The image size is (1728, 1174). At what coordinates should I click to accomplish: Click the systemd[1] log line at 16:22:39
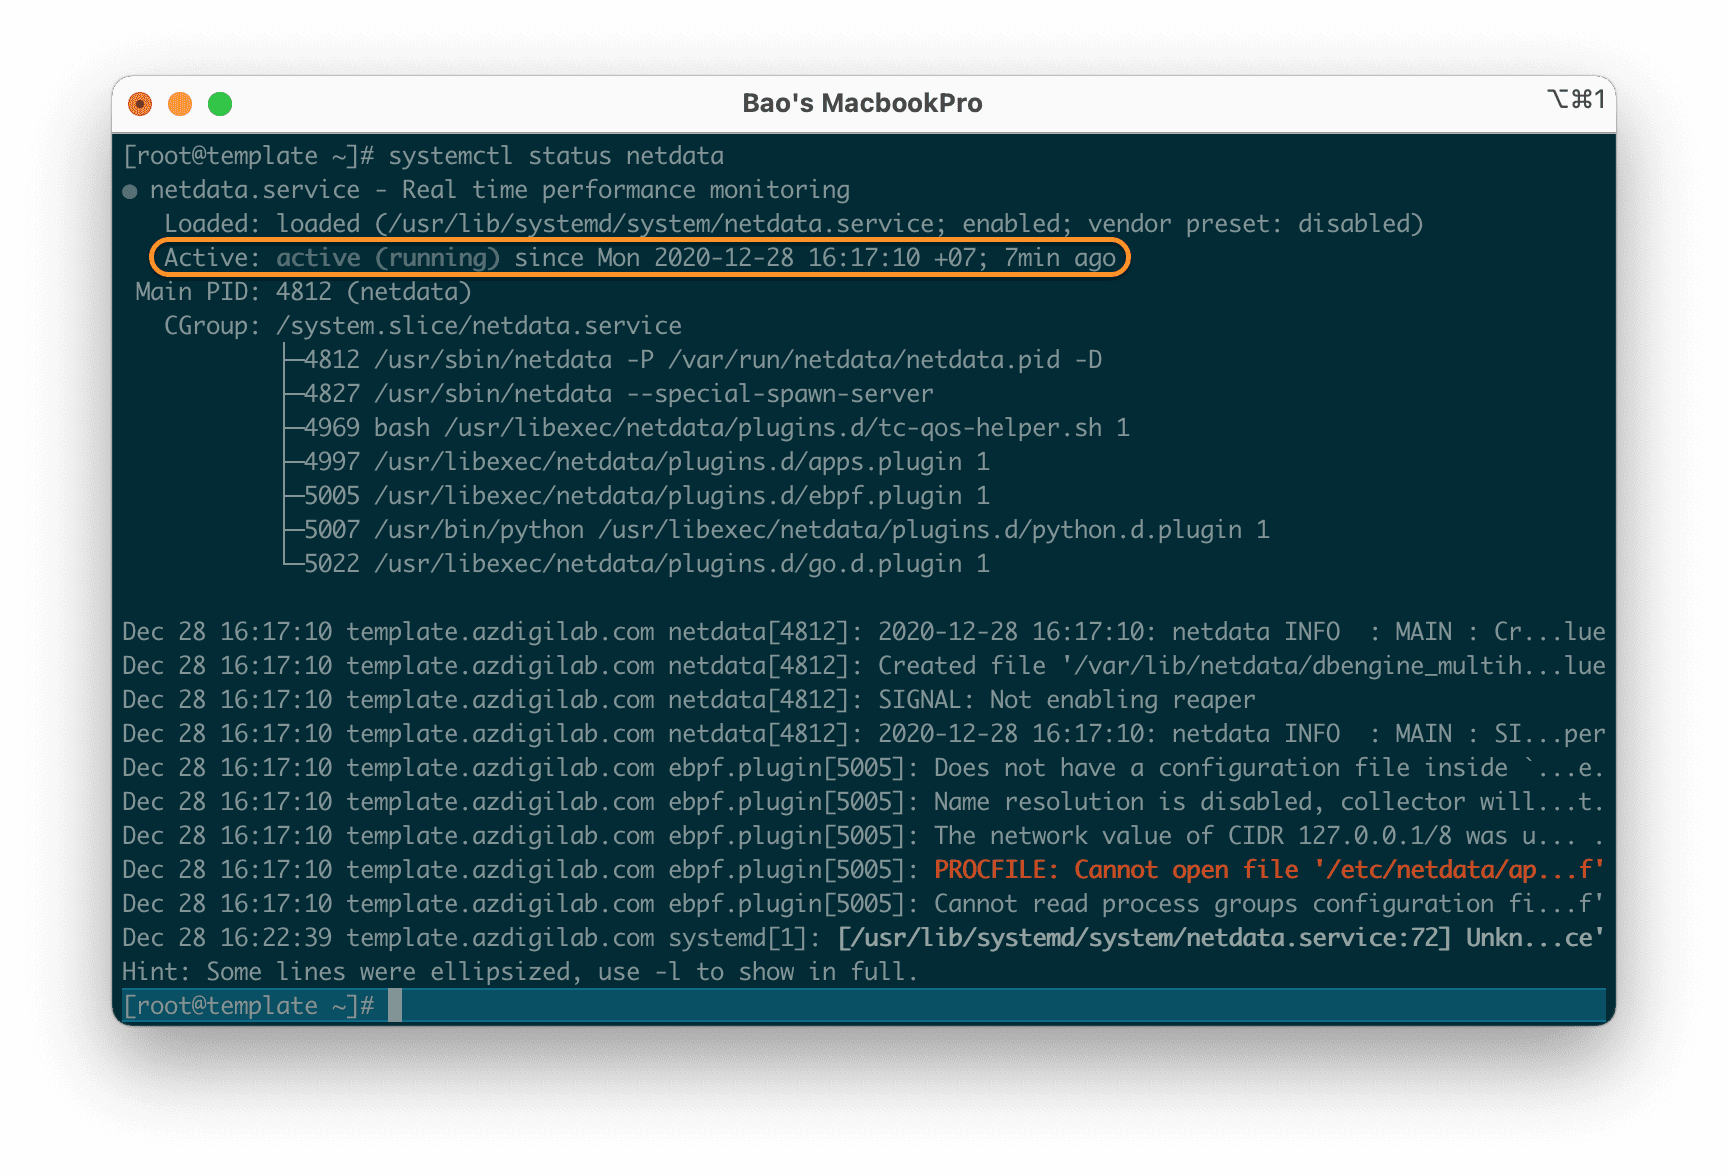(862, 938)
